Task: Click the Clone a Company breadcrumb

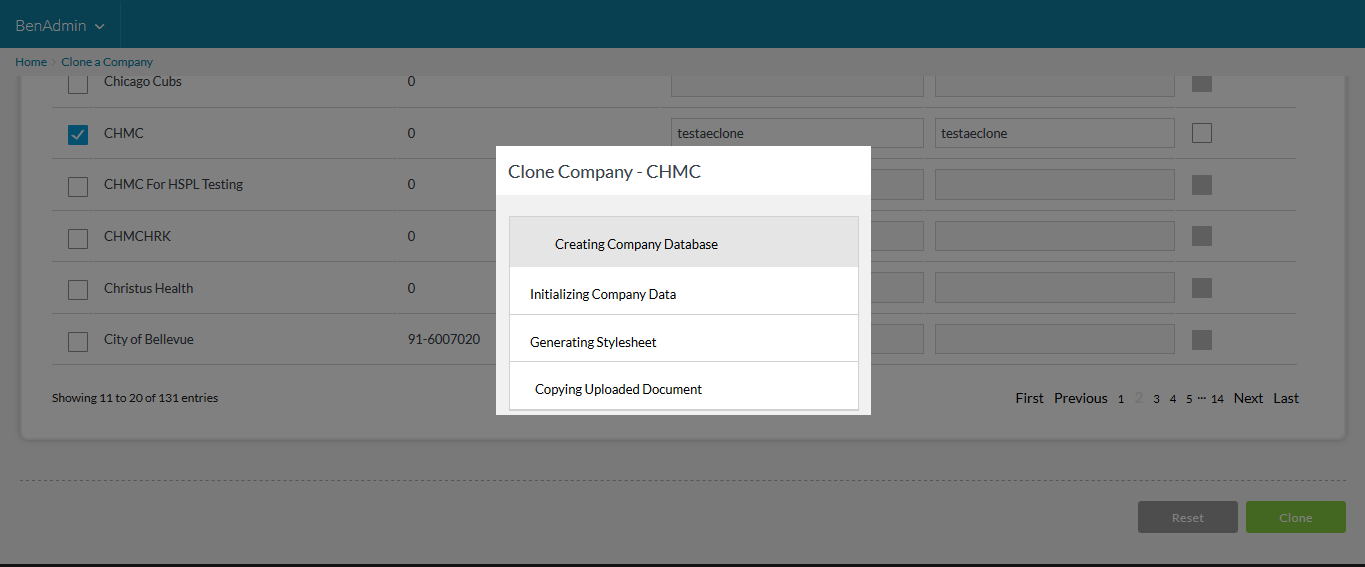Action: pos(107,62)
